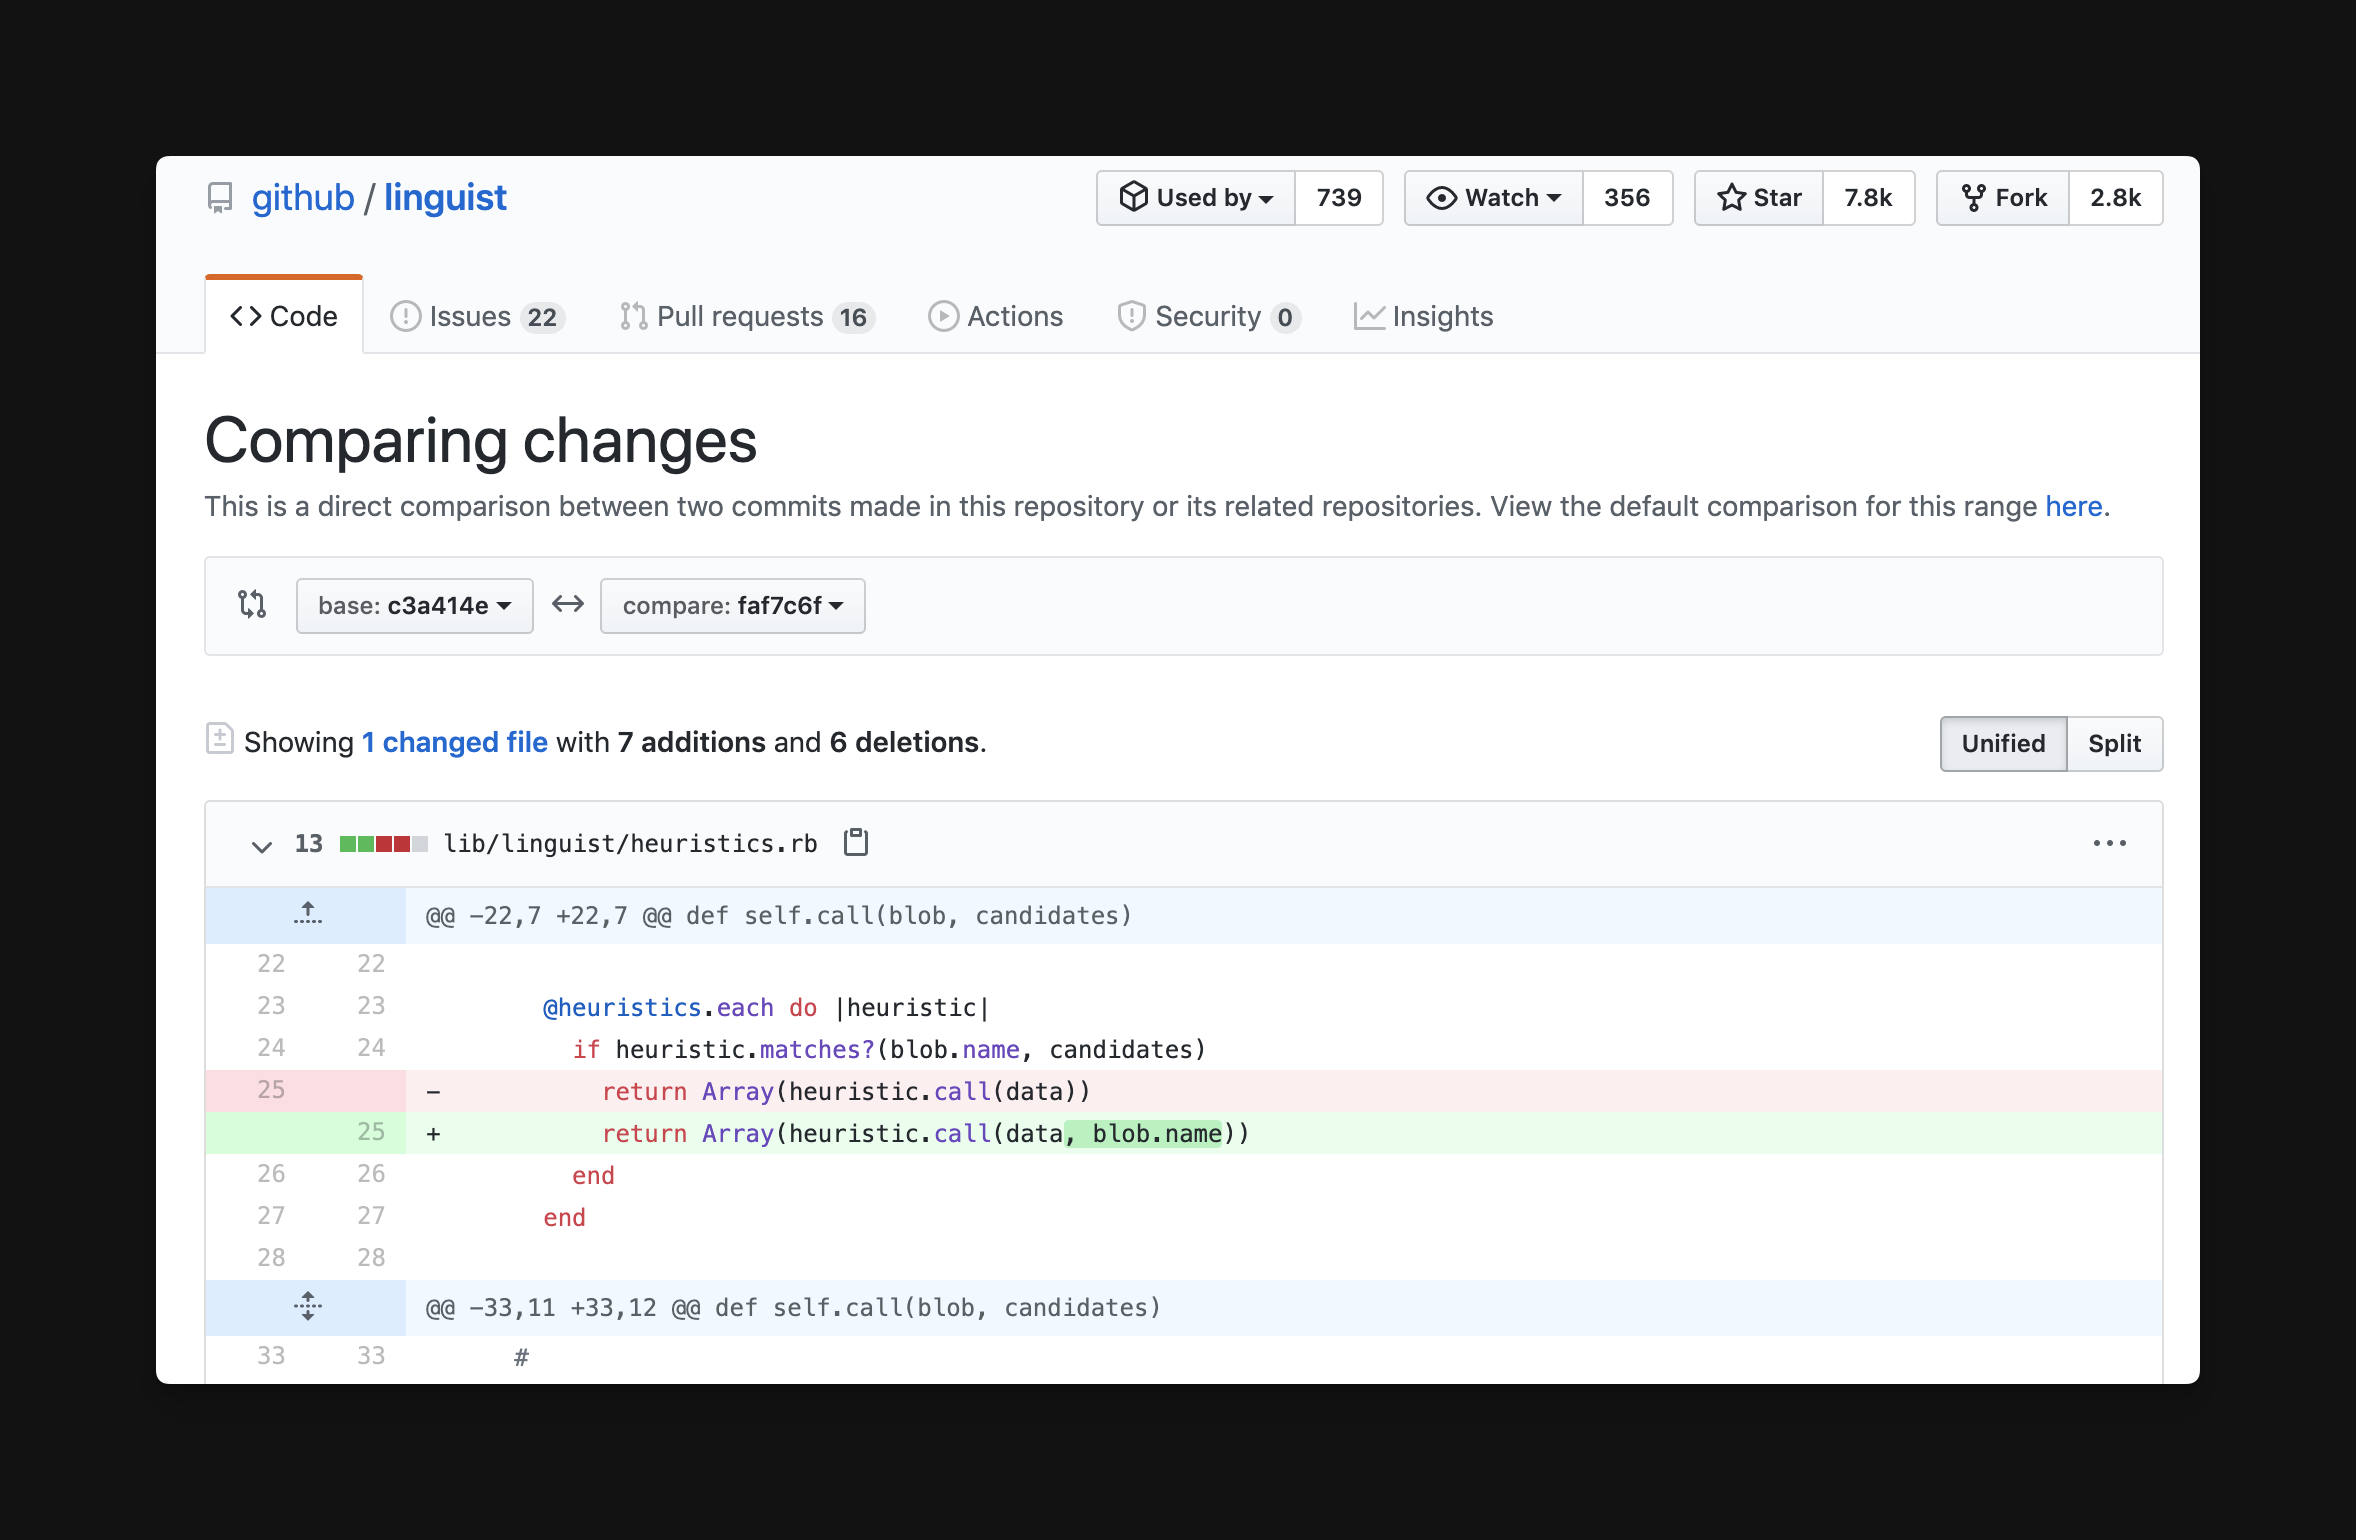The height and width of the screenshot is (1540, 2356).
Task: Open the three-dot file options menu
Action: click(2109, 843)
